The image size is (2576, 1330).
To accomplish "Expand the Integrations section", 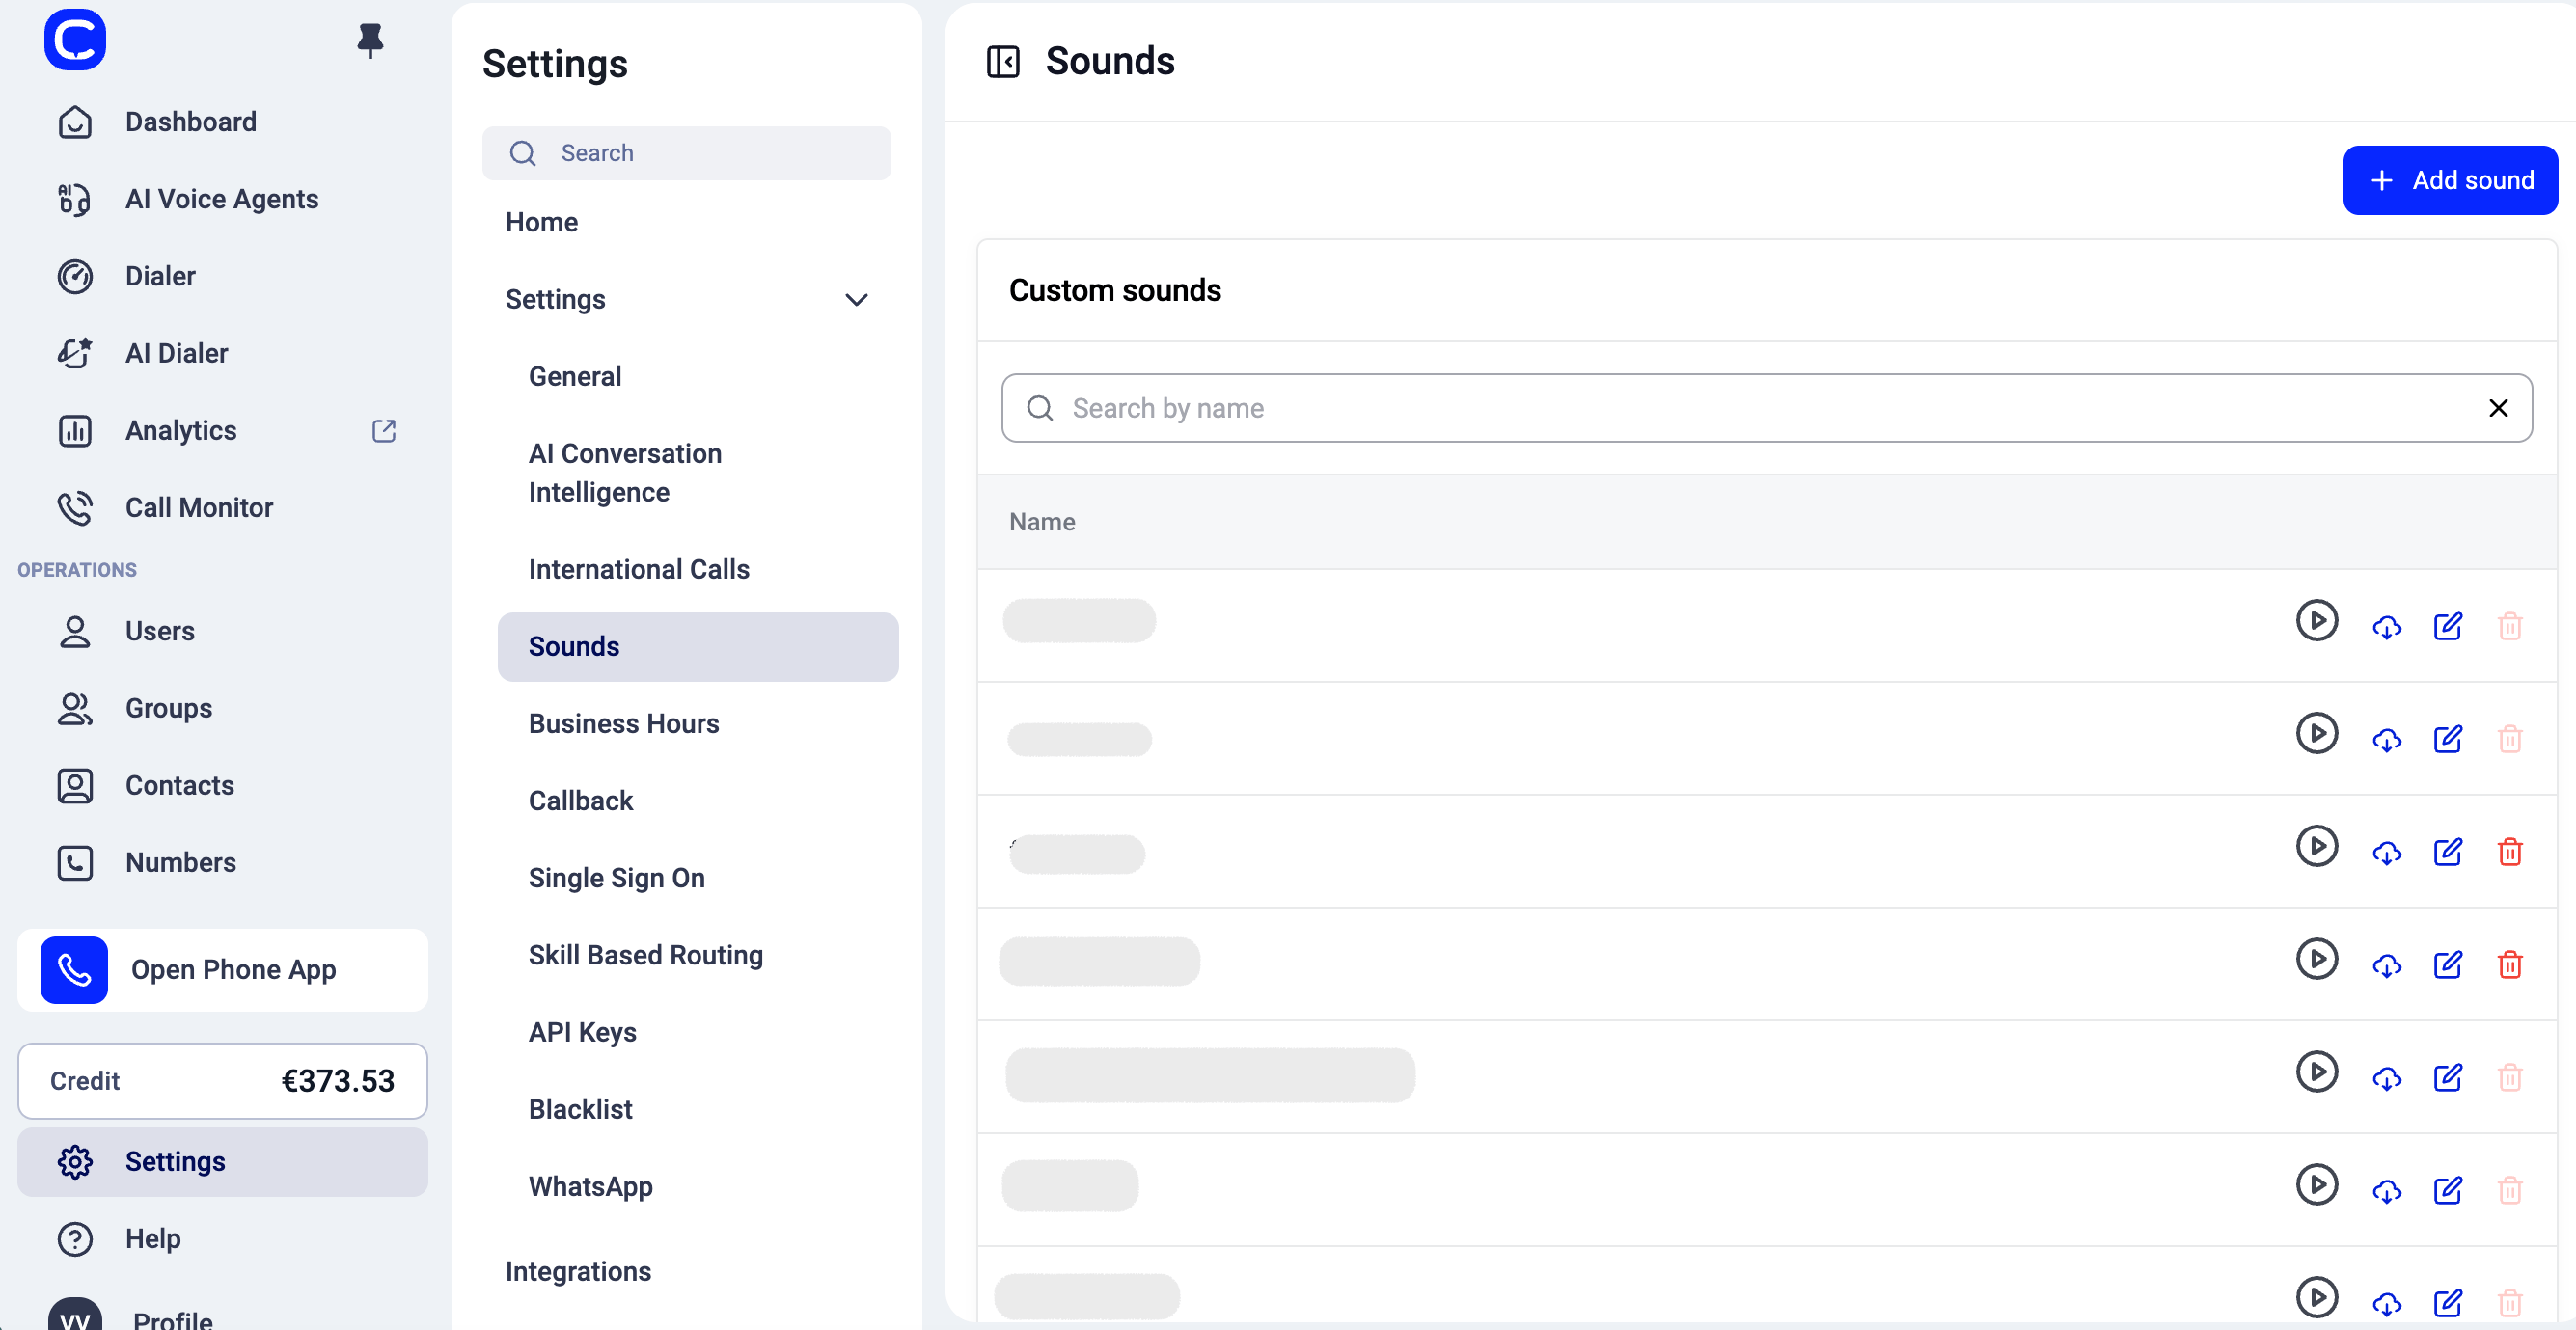I will pyautogui.click(x=578, y=1271).
